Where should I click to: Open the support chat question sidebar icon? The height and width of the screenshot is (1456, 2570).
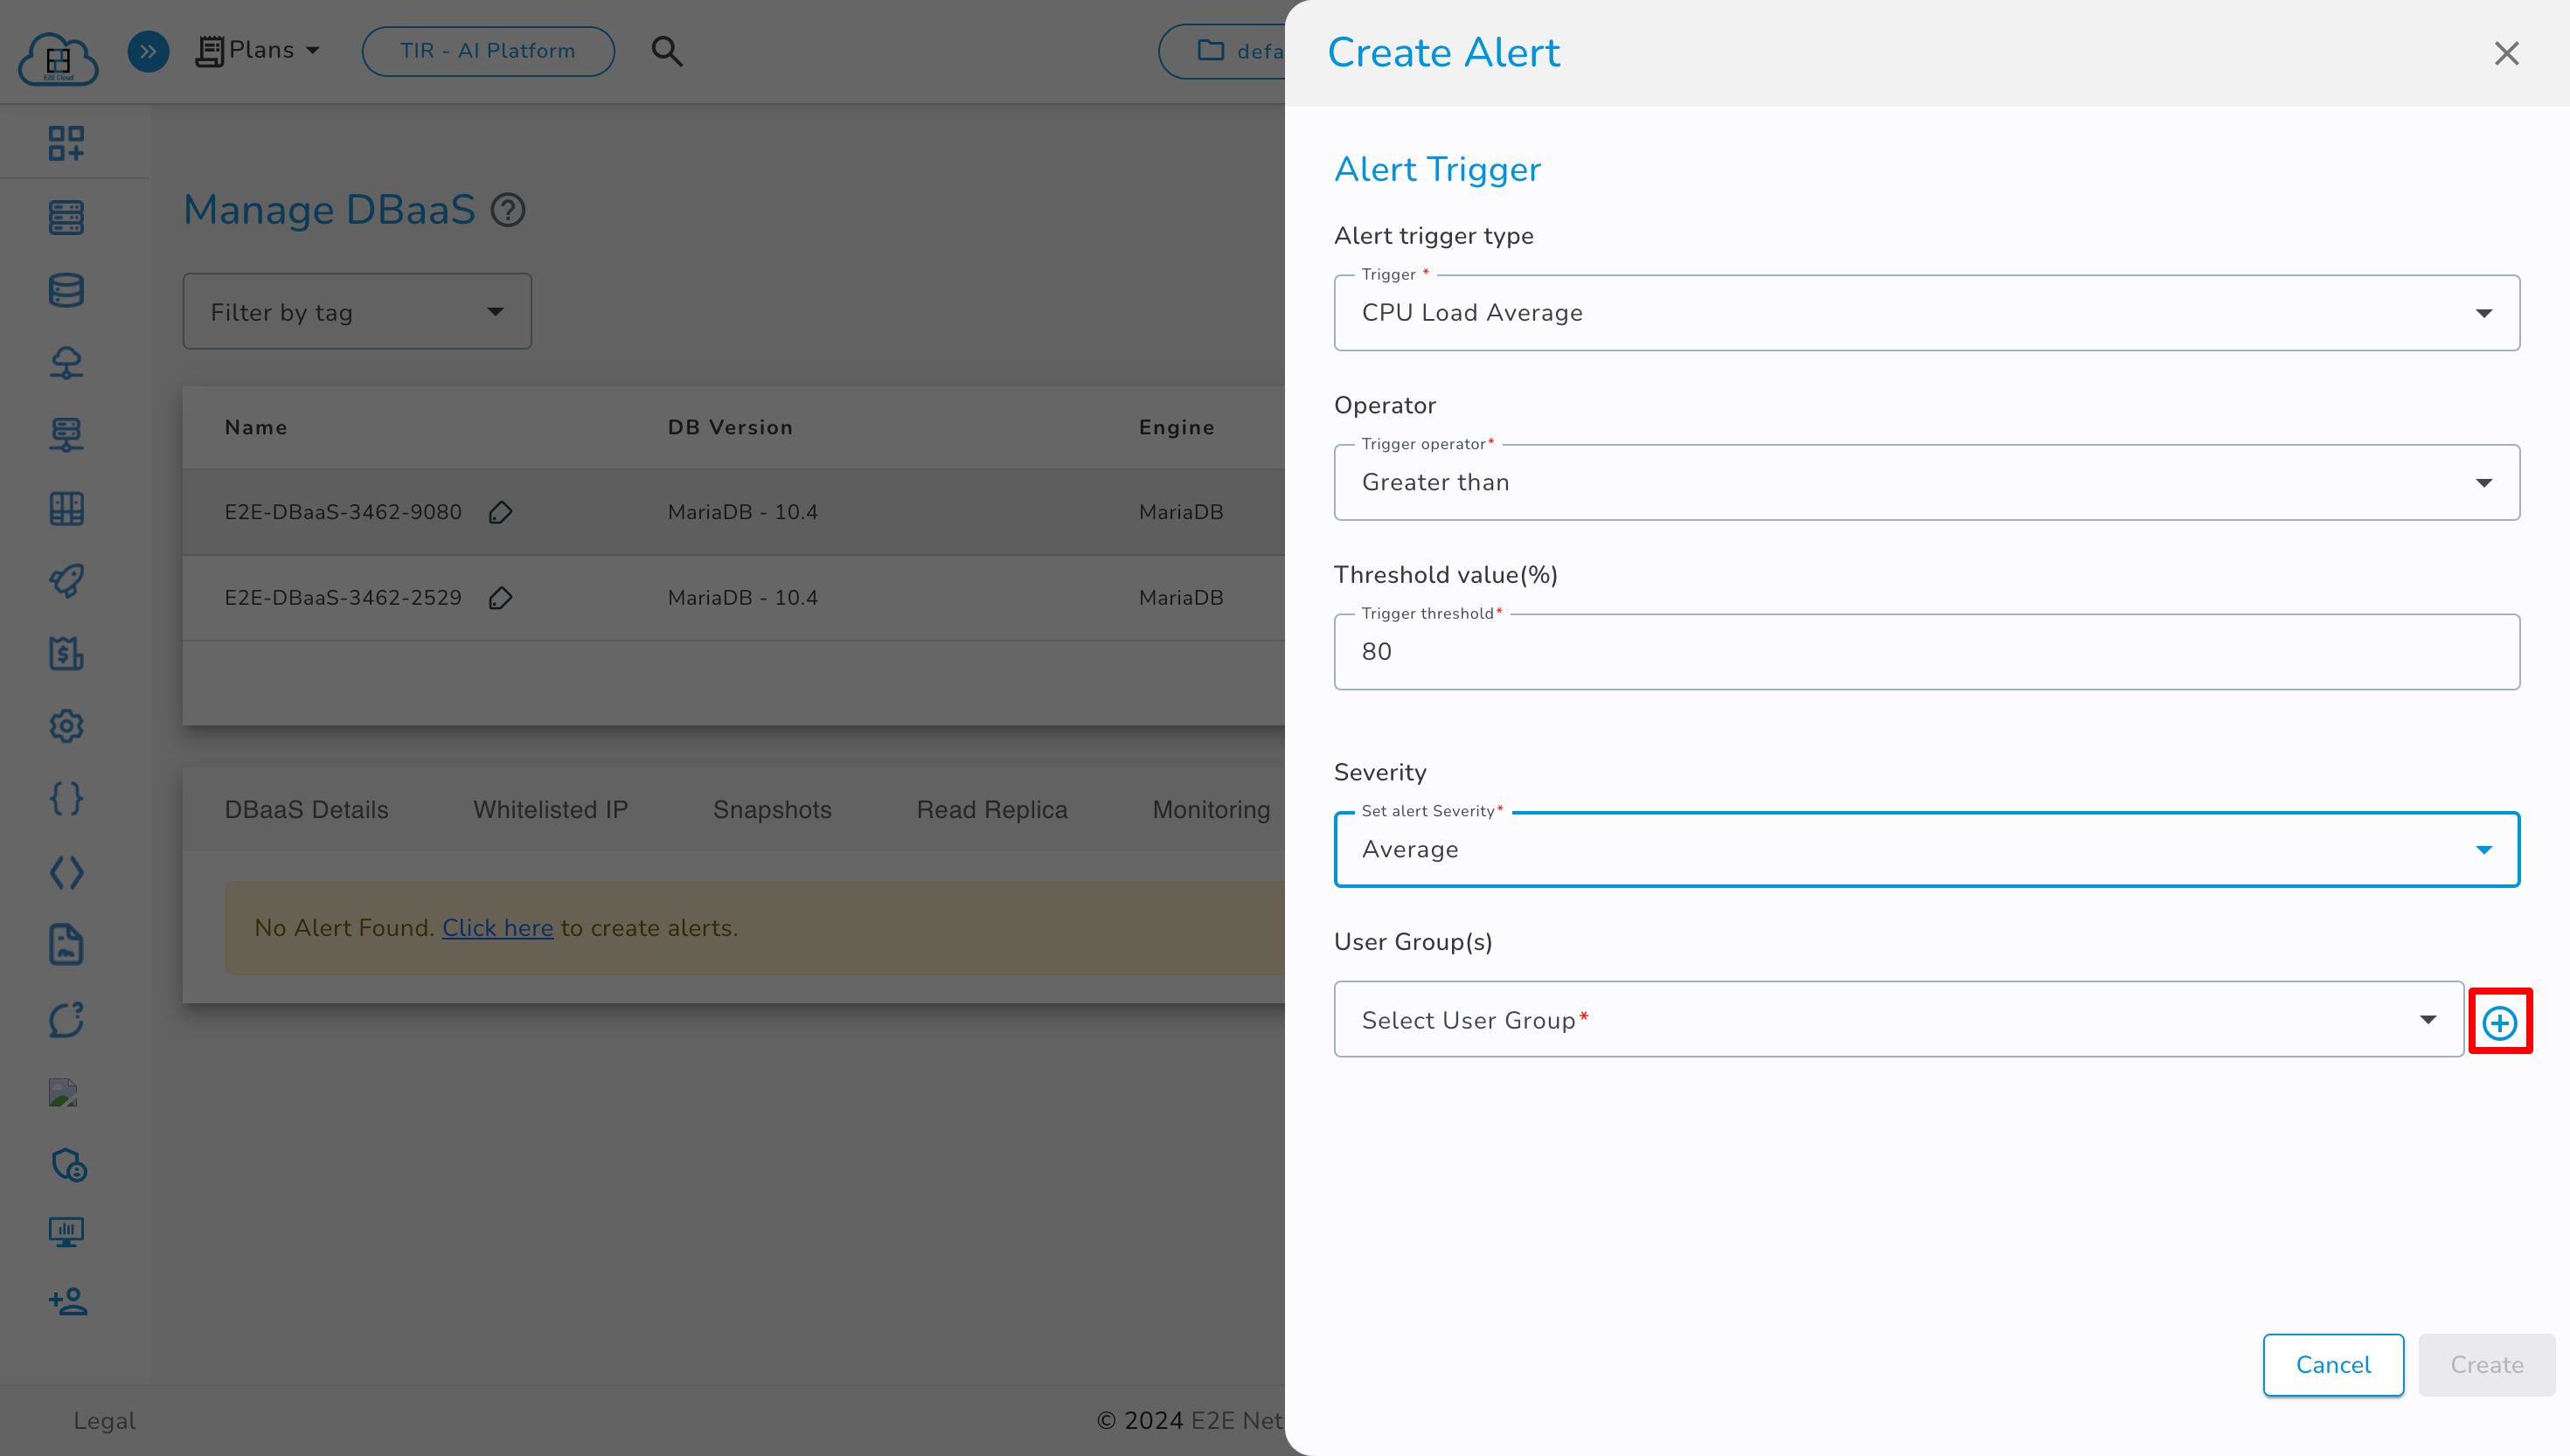click(66, 1019)
